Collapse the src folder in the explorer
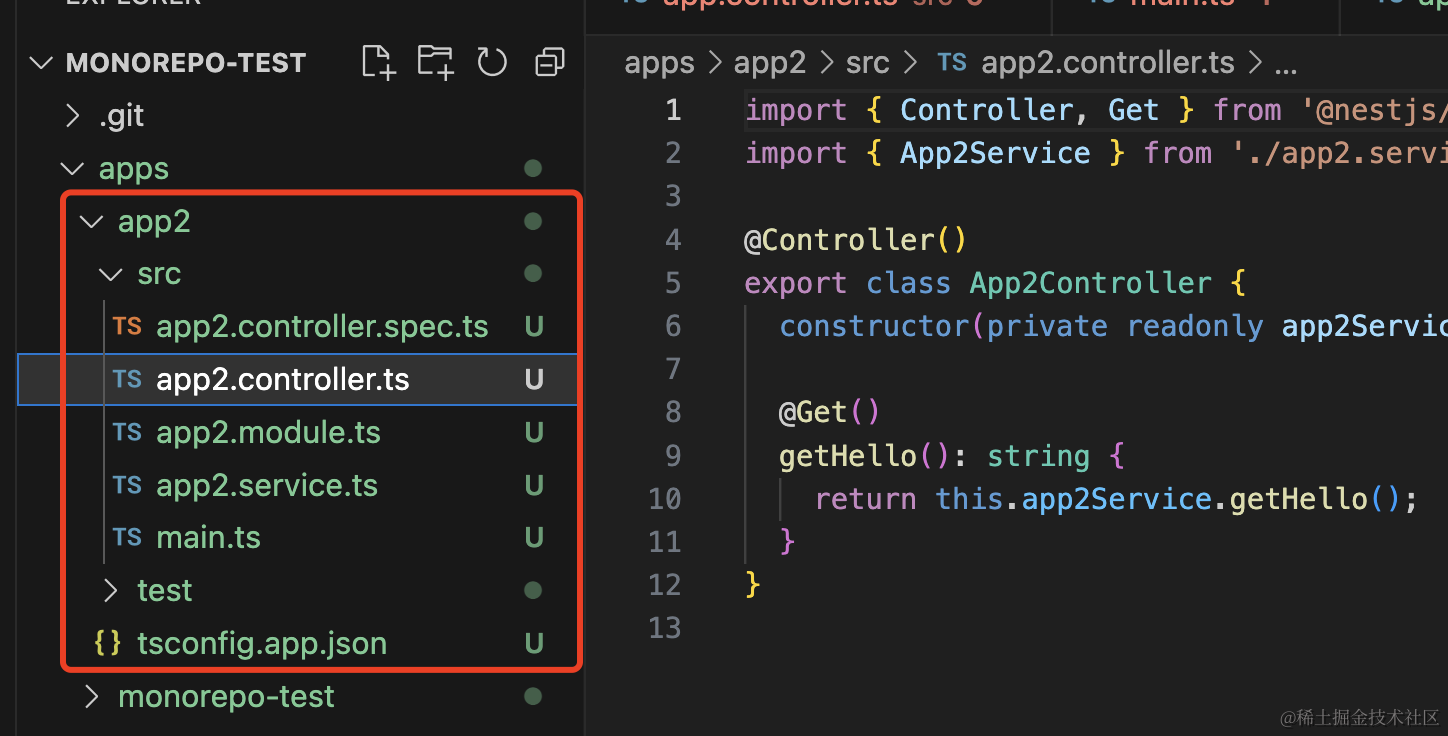 coord(111,274)
